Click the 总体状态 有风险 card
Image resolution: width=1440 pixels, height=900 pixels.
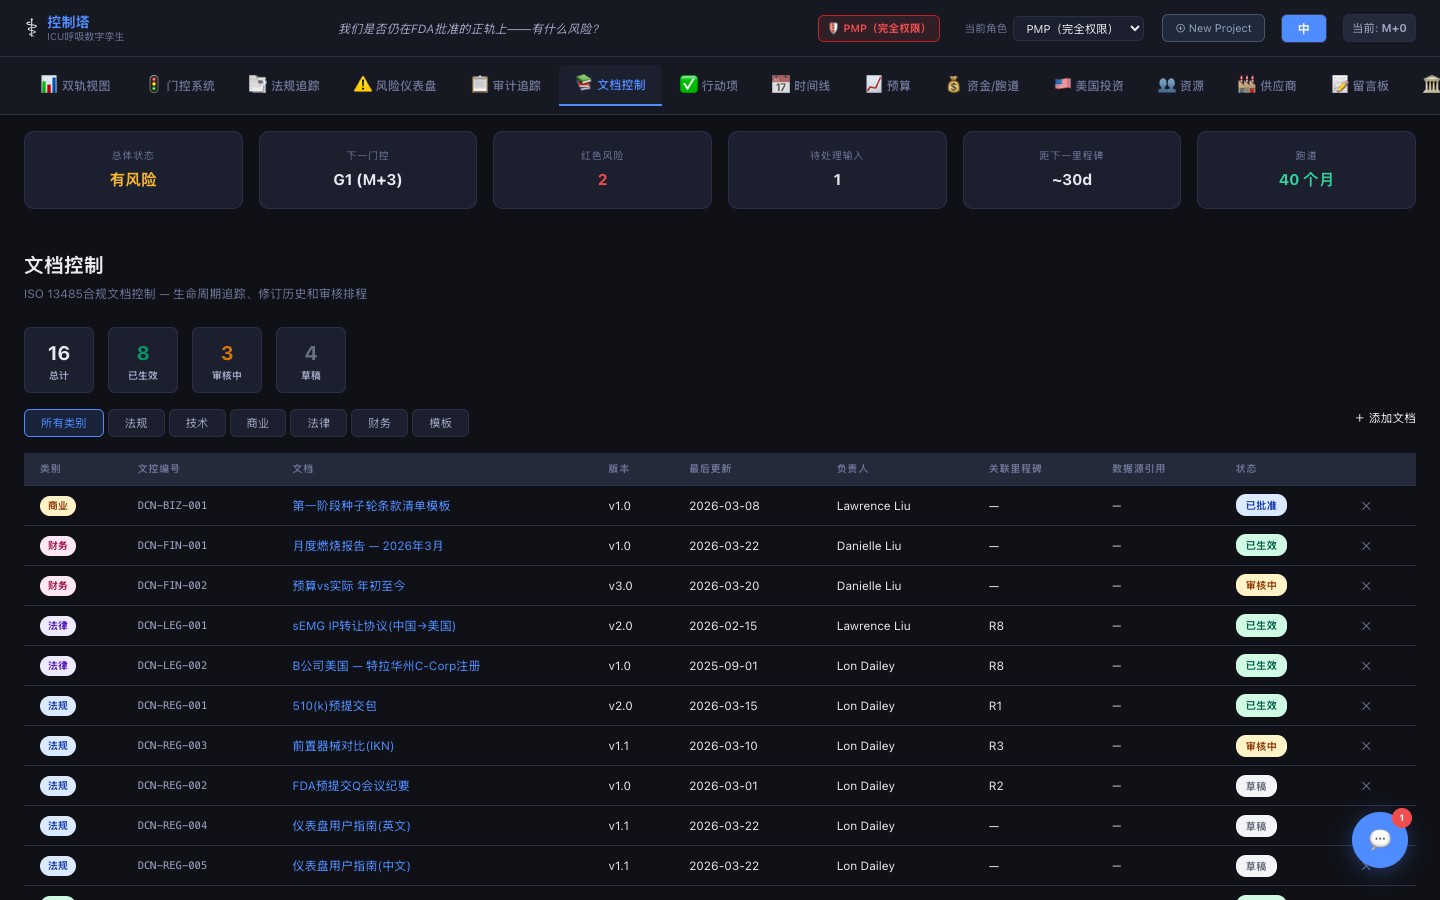point(133,170)
